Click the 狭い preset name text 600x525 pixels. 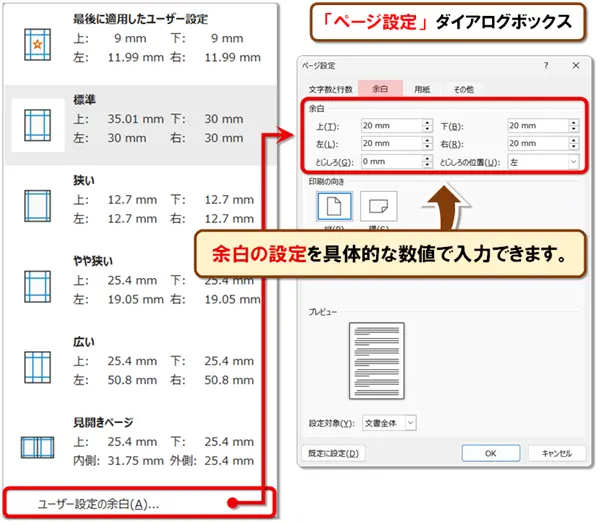click(x=84, y=180)
